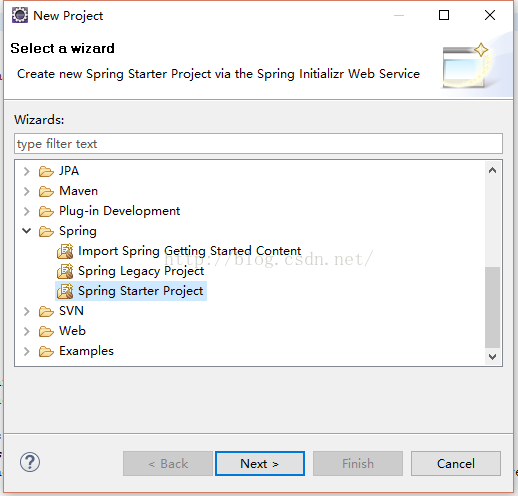518x496 pixels.
Task: Click the Examples folder icon
Action: pos(46,351)
